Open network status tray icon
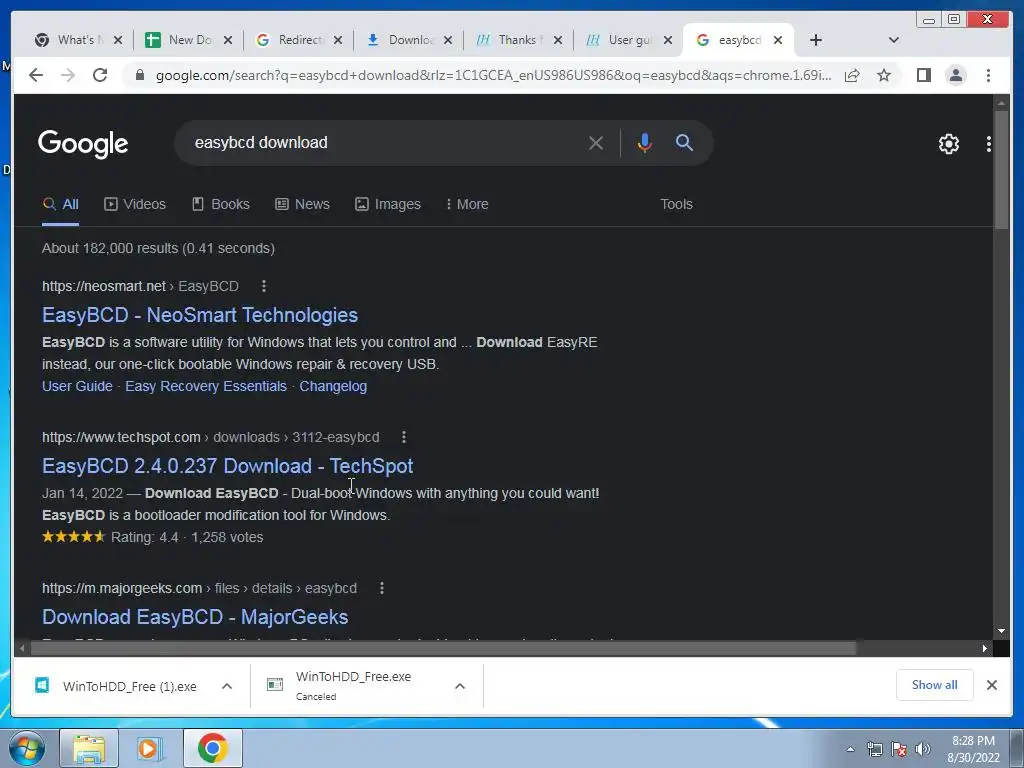 pos(874,749)
